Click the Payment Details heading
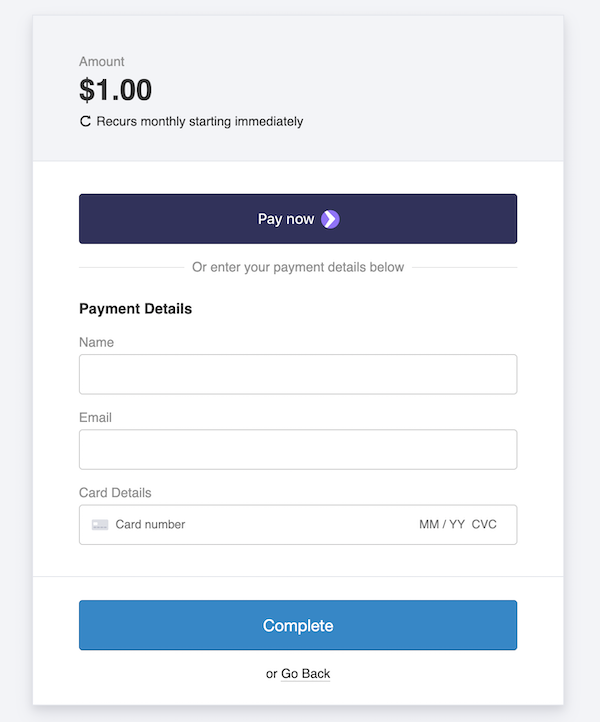 (135, 308)
